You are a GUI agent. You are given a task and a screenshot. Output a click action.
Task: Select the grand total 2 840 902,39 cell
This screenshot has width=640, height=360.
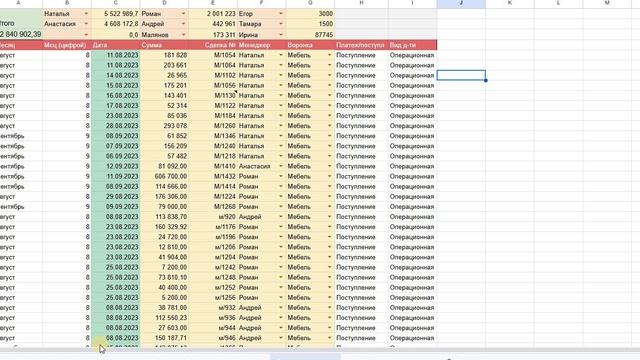[x=21, y=35]
